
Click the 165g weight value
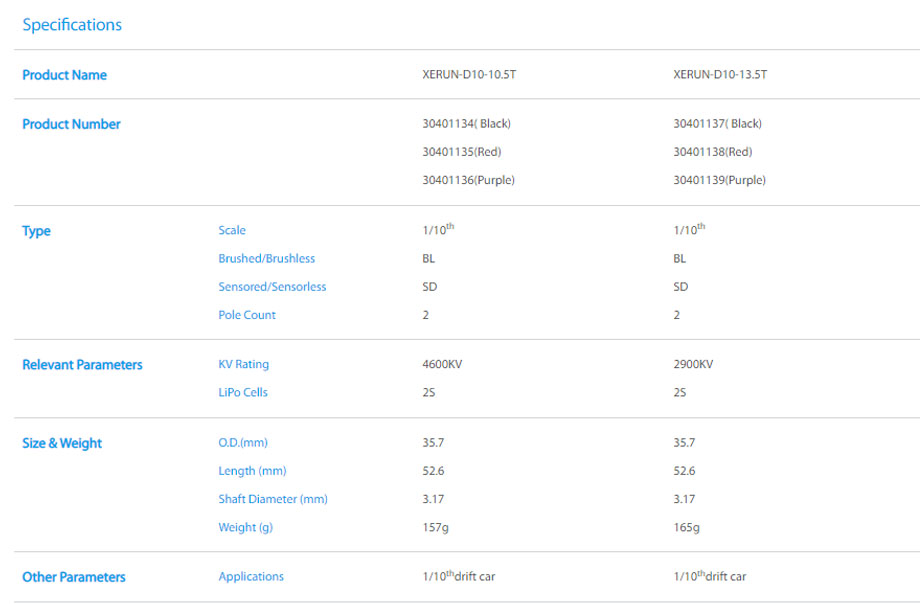686,527
